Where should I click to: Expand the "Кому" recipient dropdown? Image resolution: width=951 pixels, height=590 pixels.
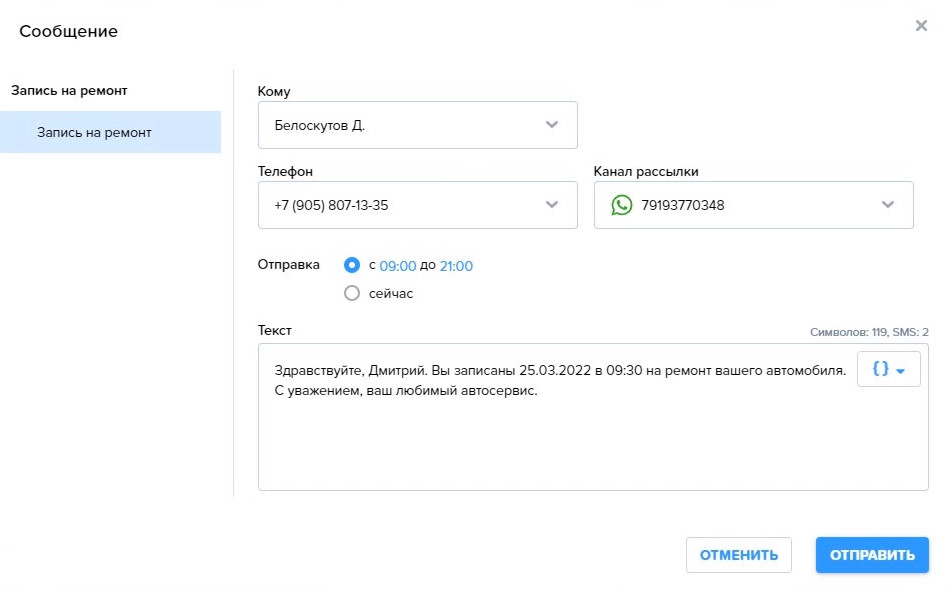pos(551,125)
